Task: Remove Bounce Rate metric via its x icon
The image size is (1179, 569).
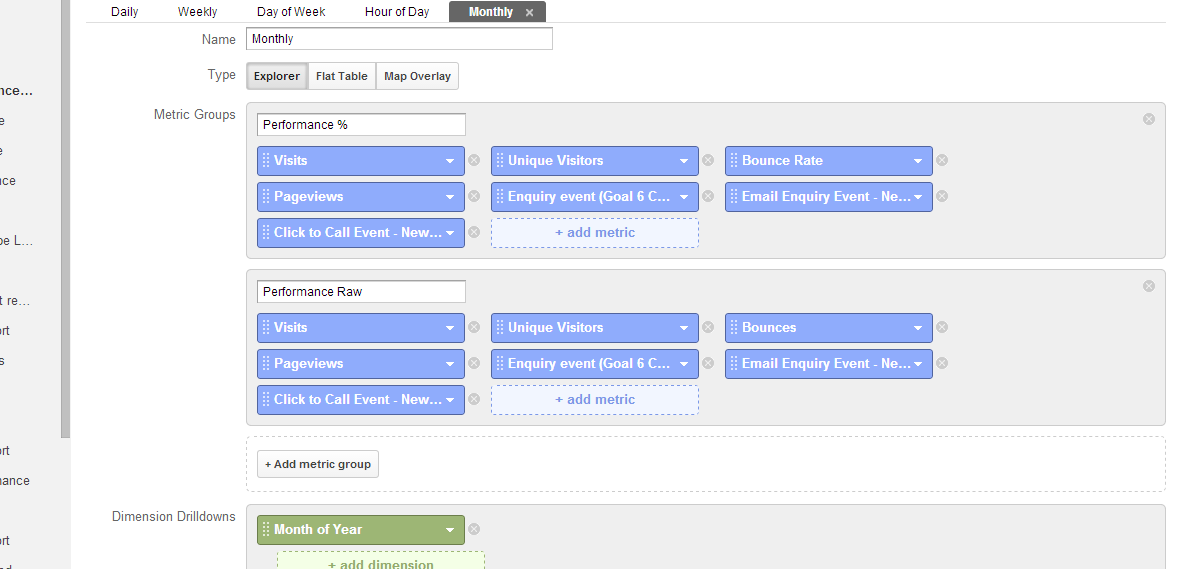Action: [942, 160]
